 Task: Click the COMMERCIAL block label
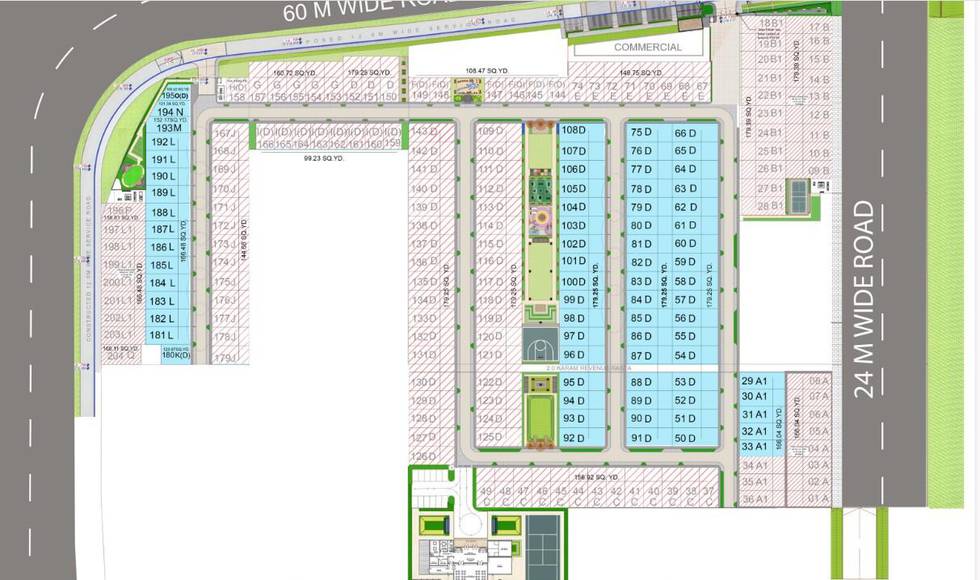(x=648, y=47)
